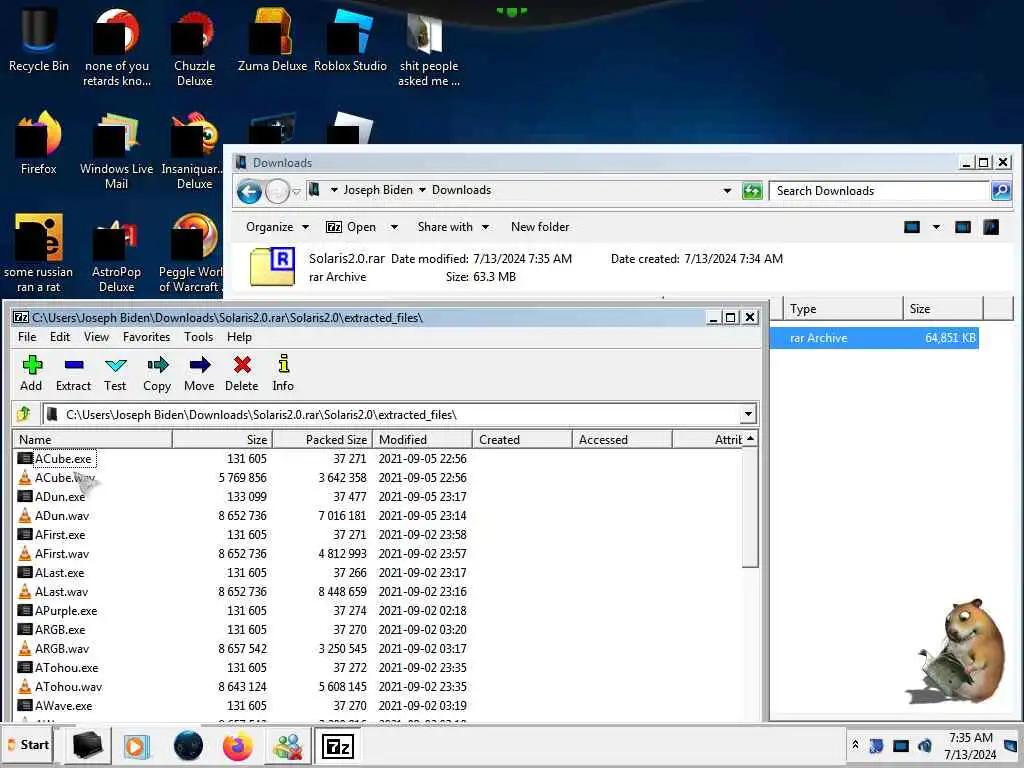1024x768 pixels.
Task: Click the Move toolbar icon
Action: pyautogui.click(x=199, y=374)
